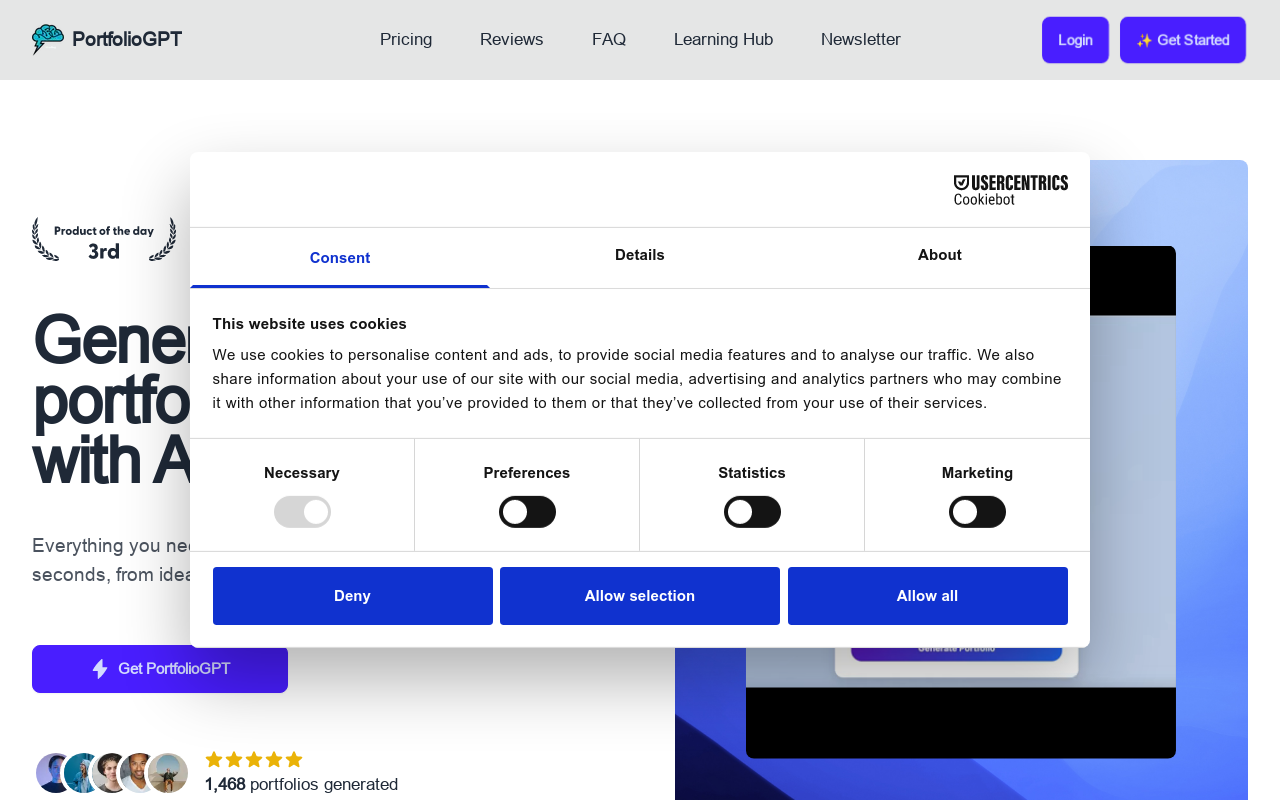The image size is (1280, 800).
Task: Open the Learning Hub link
Action: (723, 39)
